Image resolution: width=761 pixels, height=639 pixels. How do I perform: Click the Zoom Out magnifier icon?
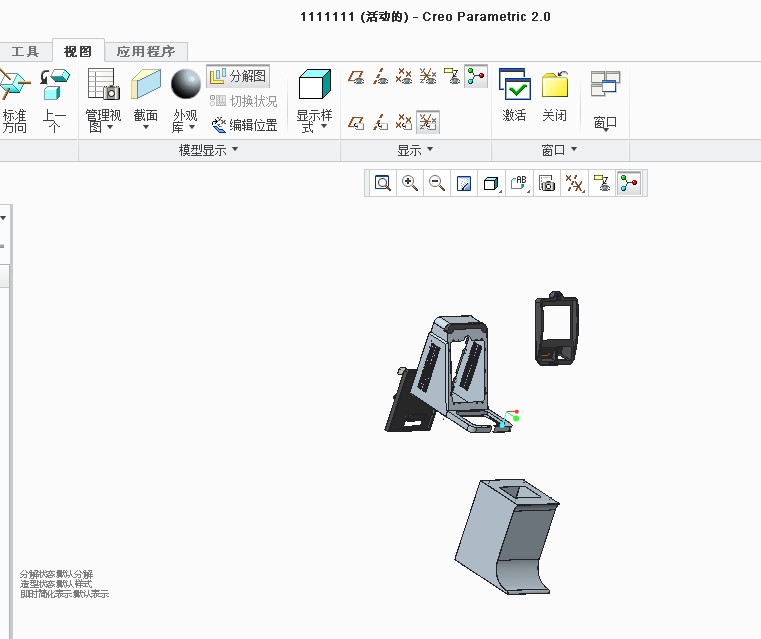pos(437,183)
